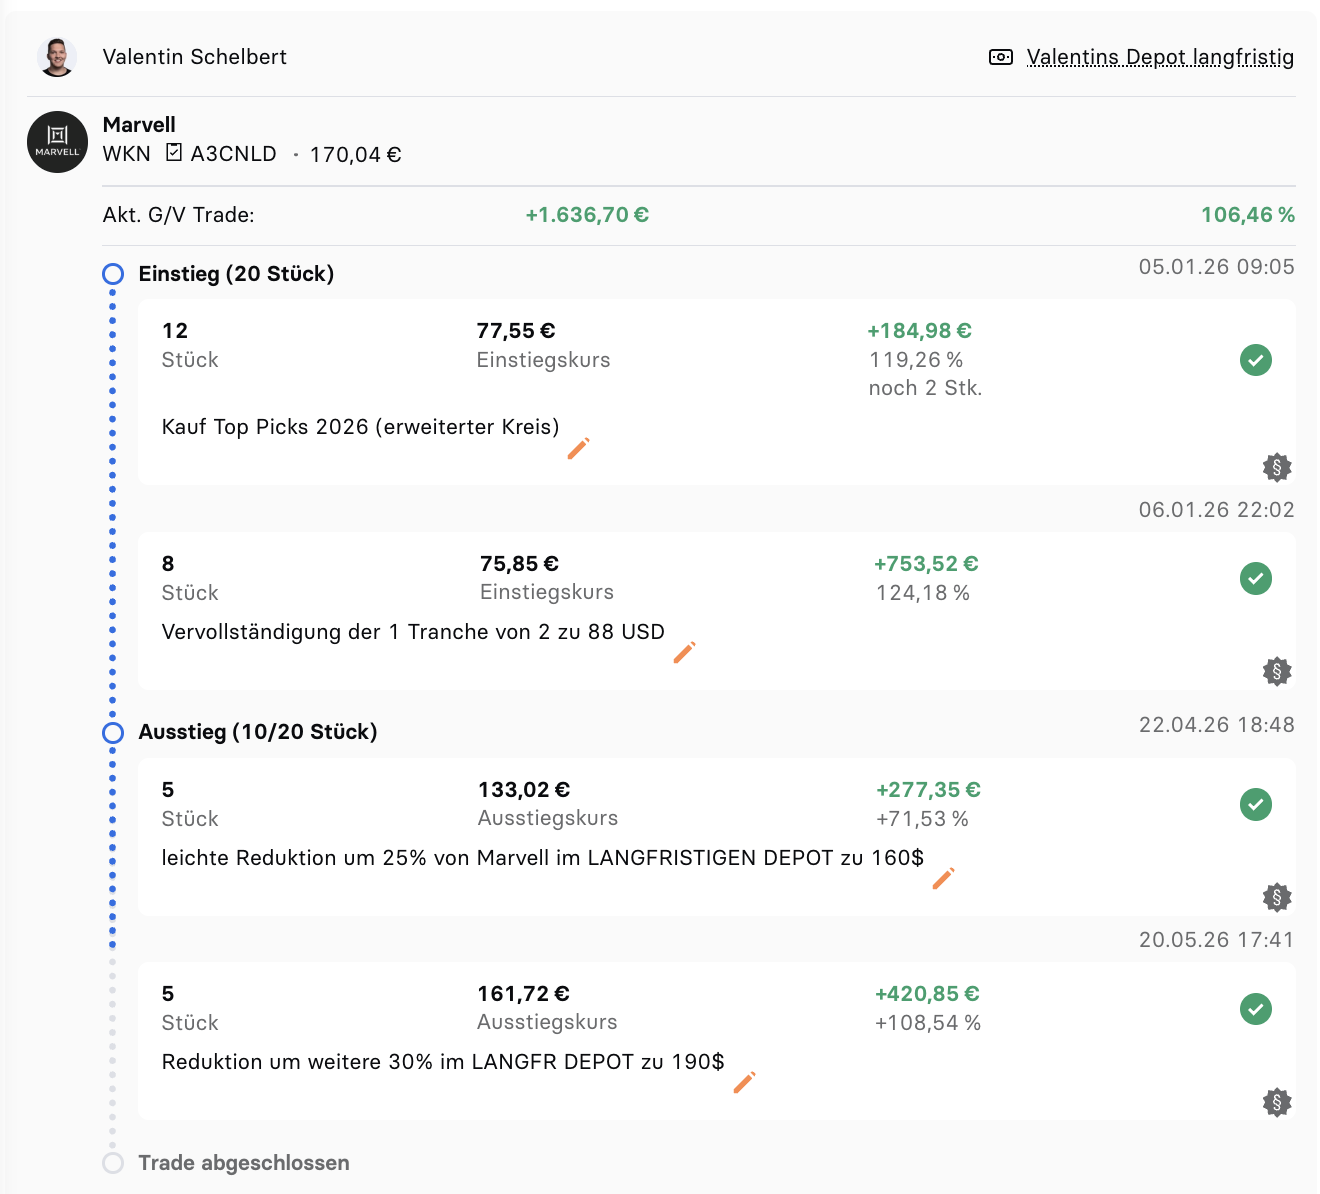Click the total gain +1.636,70 €
The image size is (1320, 1194).
(x=588, y=215)
